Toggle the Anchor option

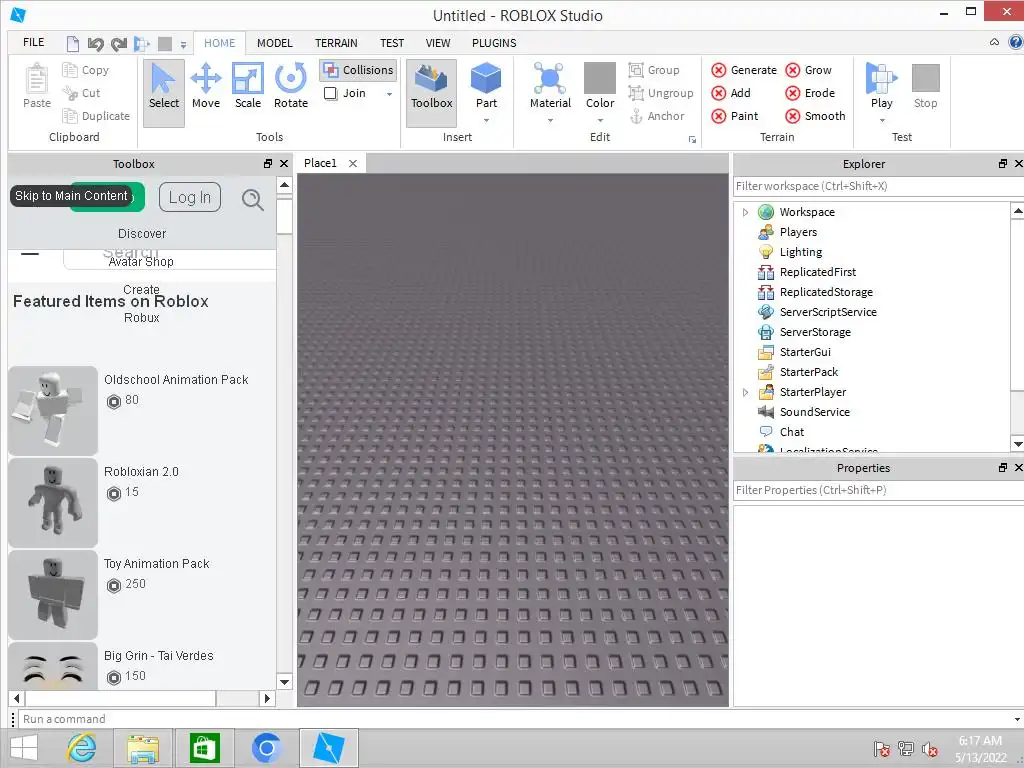point(656,116)
